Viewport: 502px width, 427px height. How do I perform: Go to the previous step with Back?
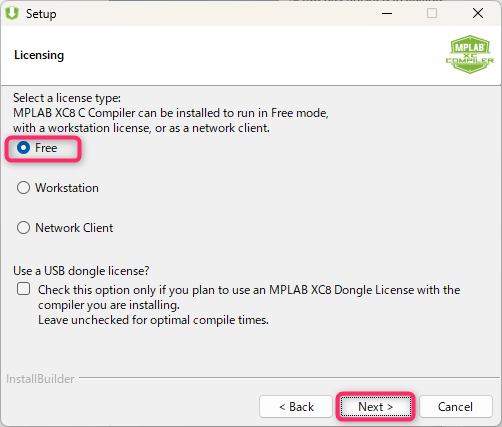click(296, 407)
